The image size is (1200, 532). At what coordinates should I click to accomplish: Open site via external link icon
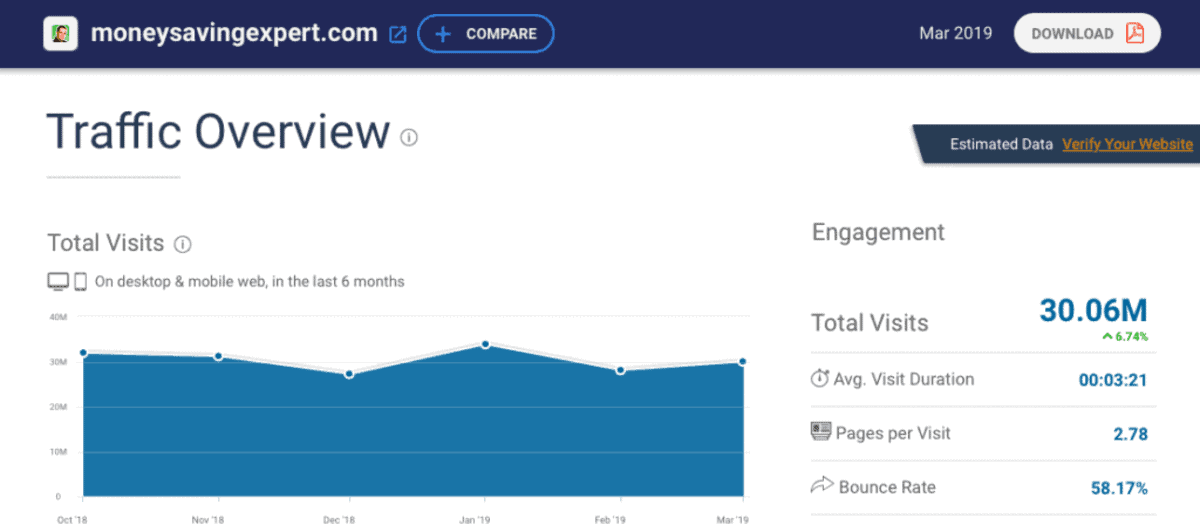pos(397,34)
